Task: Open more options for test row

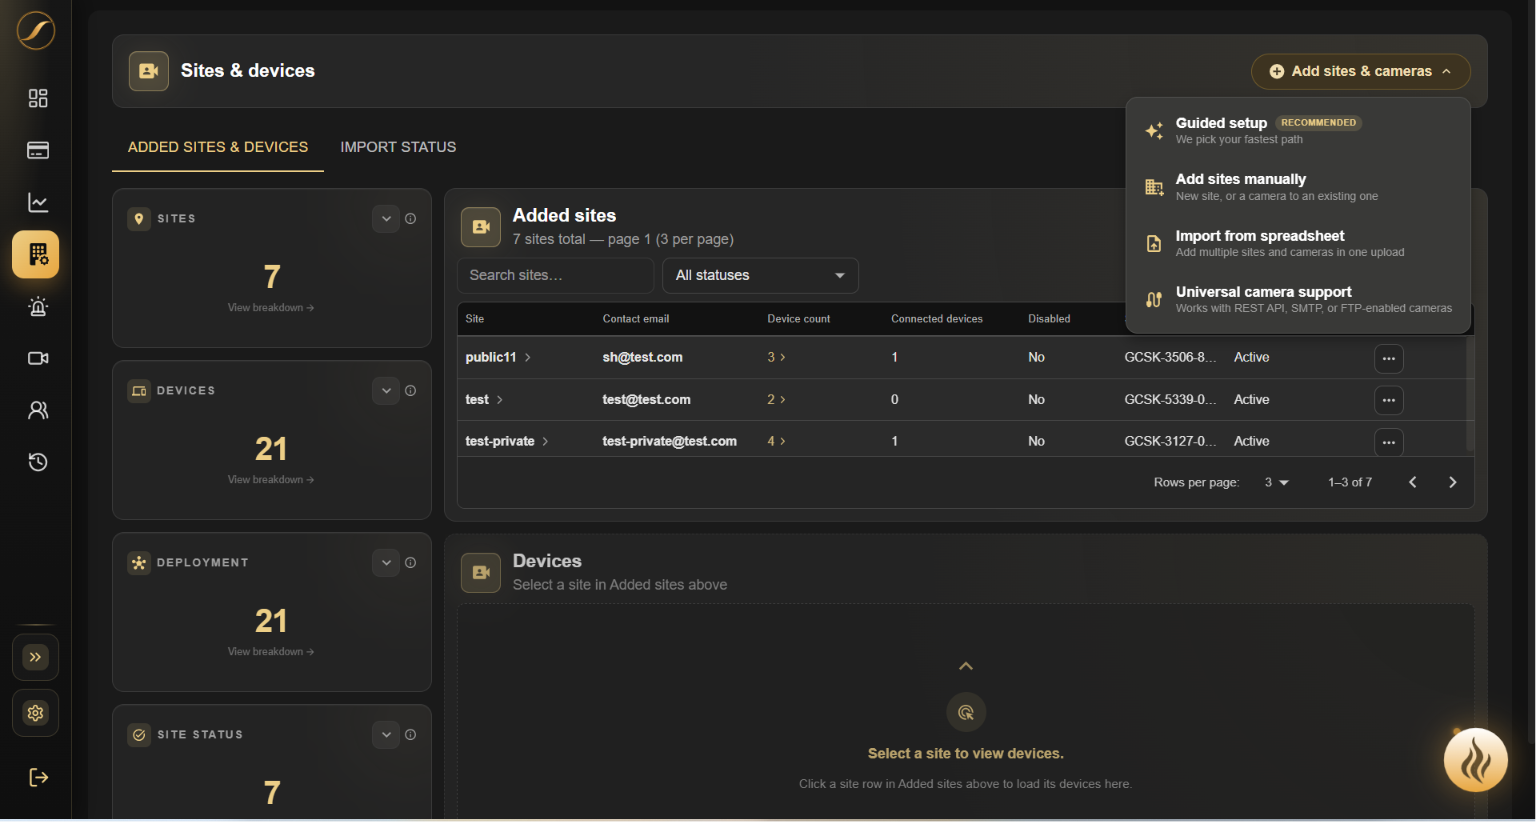Action: (1389, 400)
